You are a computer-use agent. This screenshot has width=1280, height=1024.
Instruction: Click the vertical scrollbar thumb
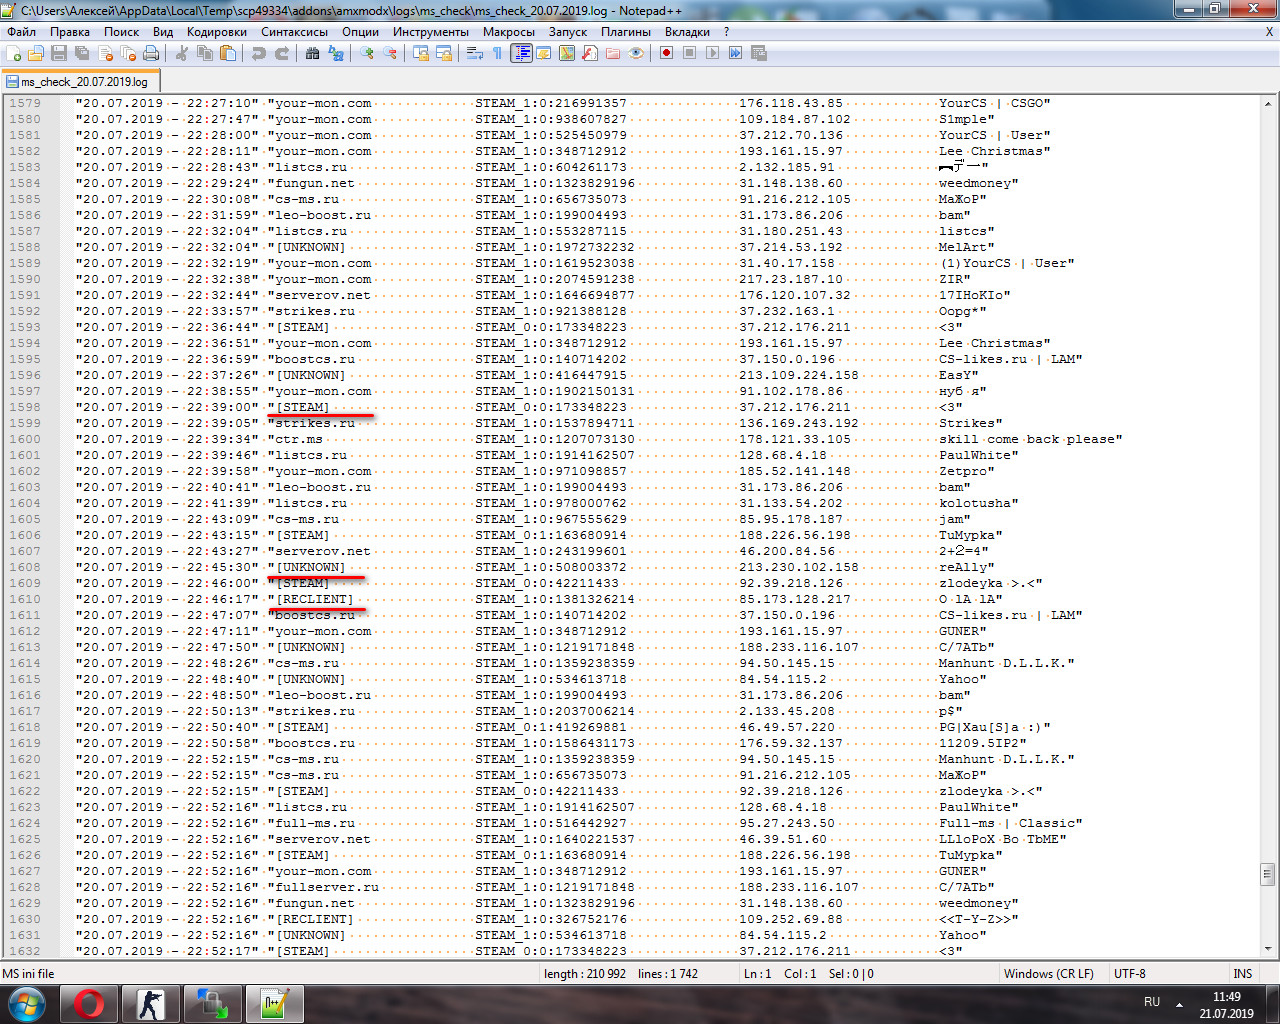(x=1268, y=875)
